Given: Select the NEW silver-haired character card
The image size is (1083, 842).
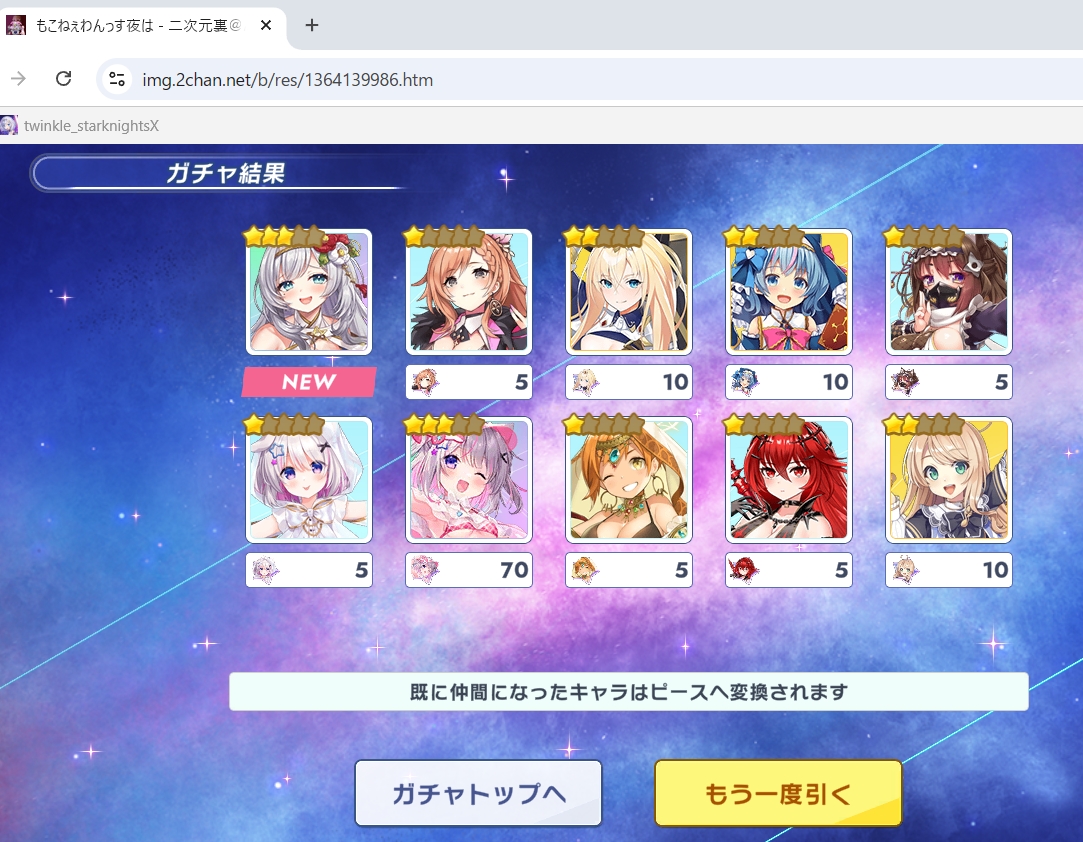Looking at the screenshot, I should (309, 291).
